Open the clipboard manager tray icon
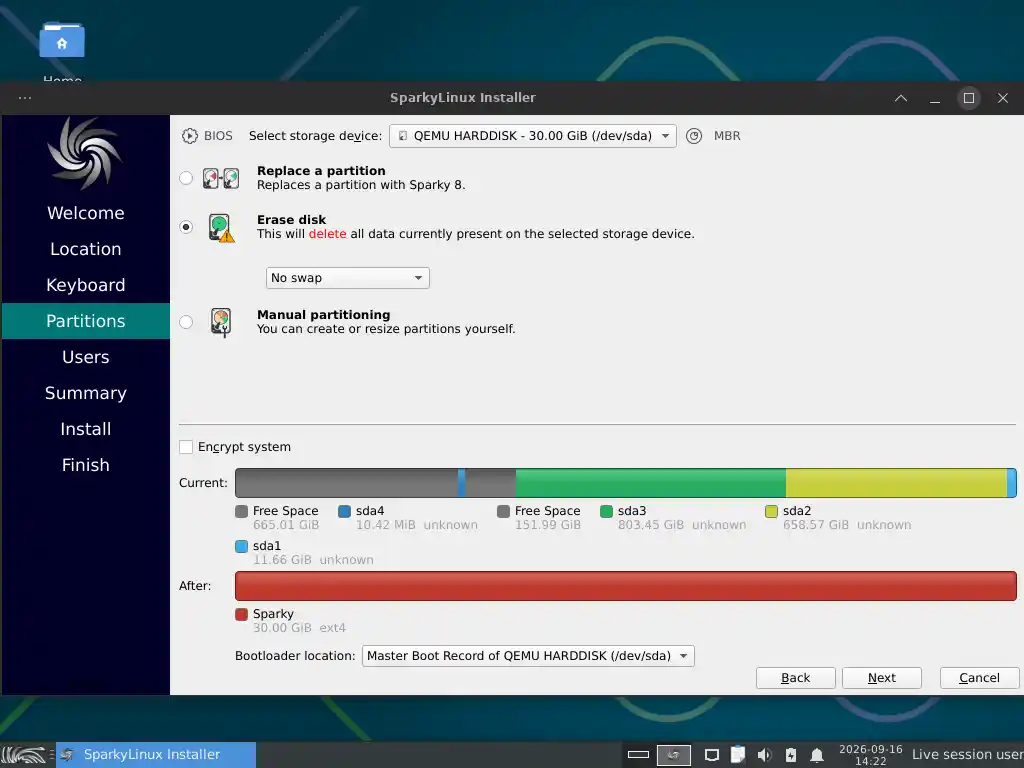1024x768 pixels. [x=738, y=755]
